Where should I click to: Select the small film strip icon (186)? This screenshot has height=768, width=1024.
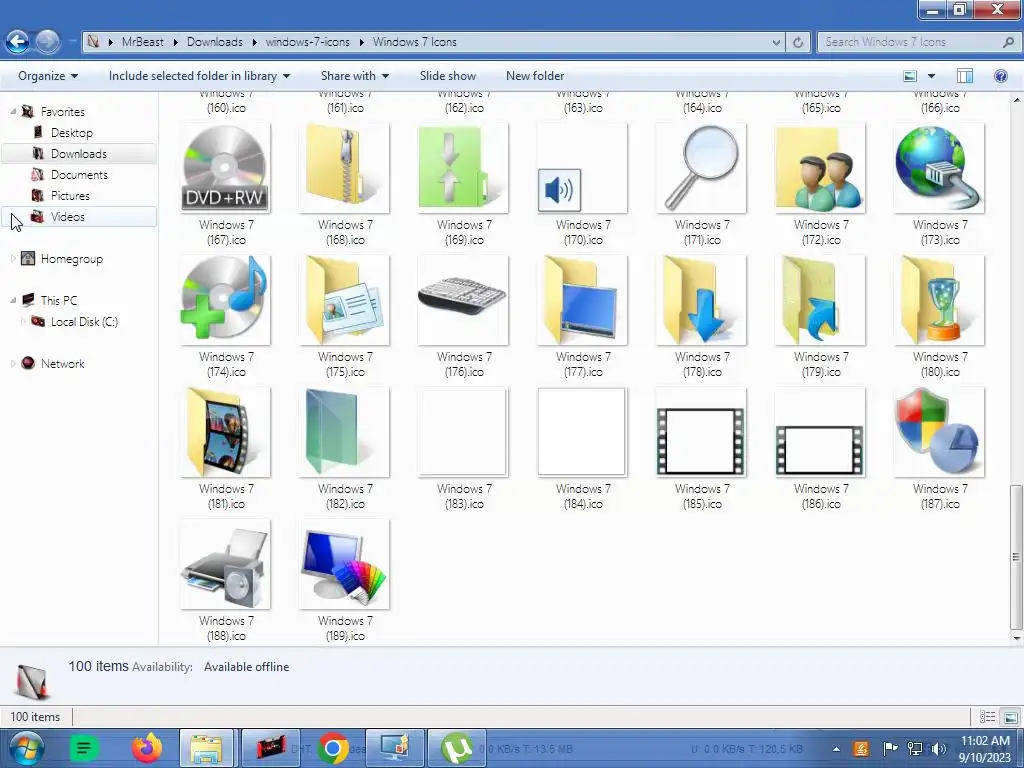point(820,432)
